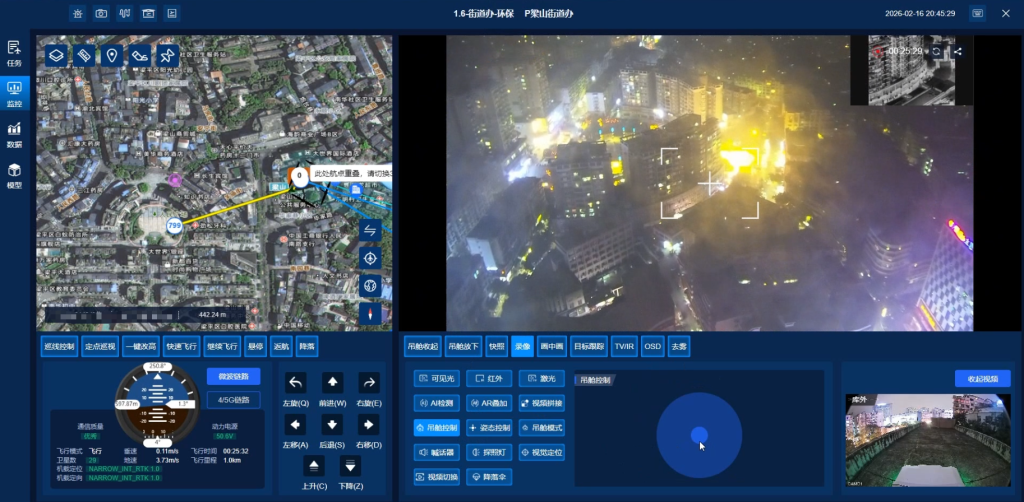
Task: Click the 返航 return-home button
Action: [281, 347]
